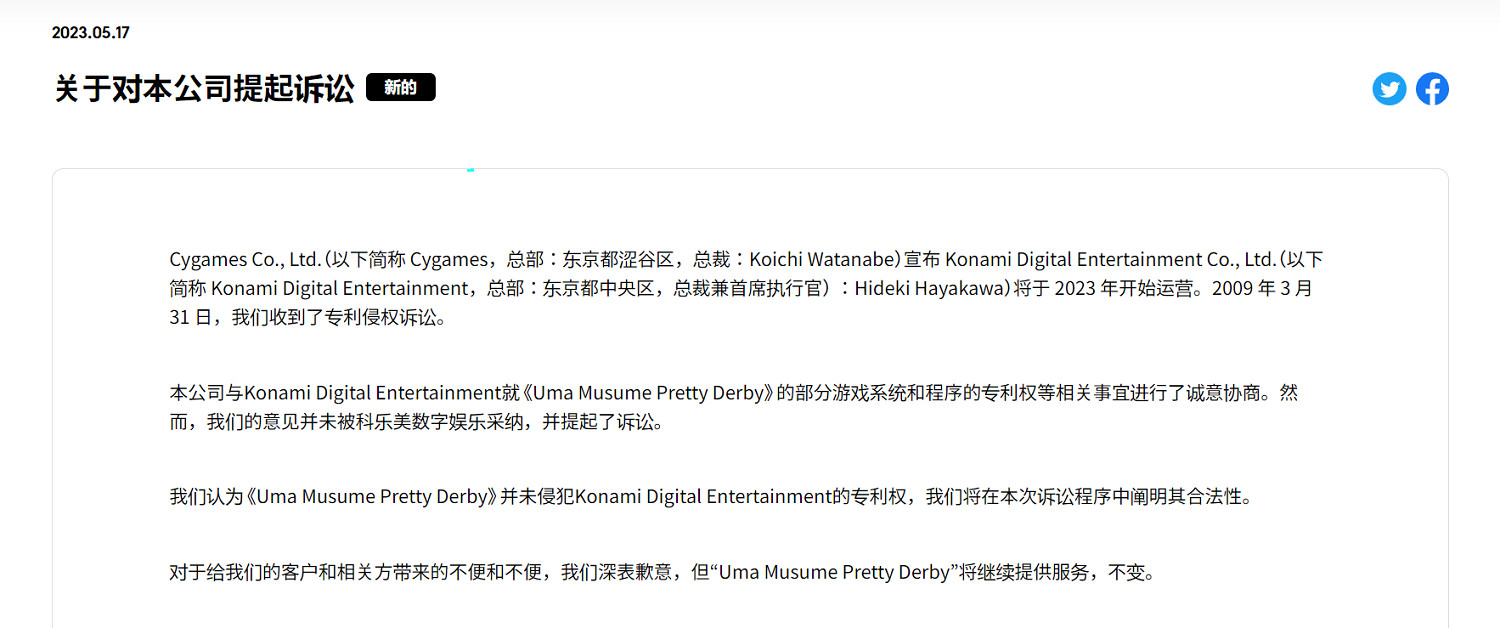
Task: Share the article on Facebook
Action: click(1432, 89)
